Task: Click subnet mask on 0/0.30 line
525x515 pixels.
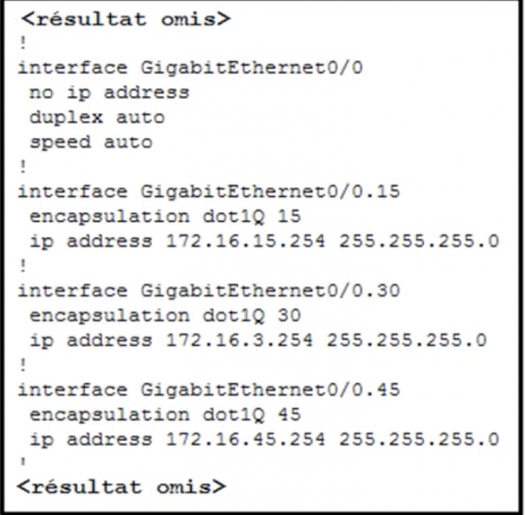Action: coord(406,340)
